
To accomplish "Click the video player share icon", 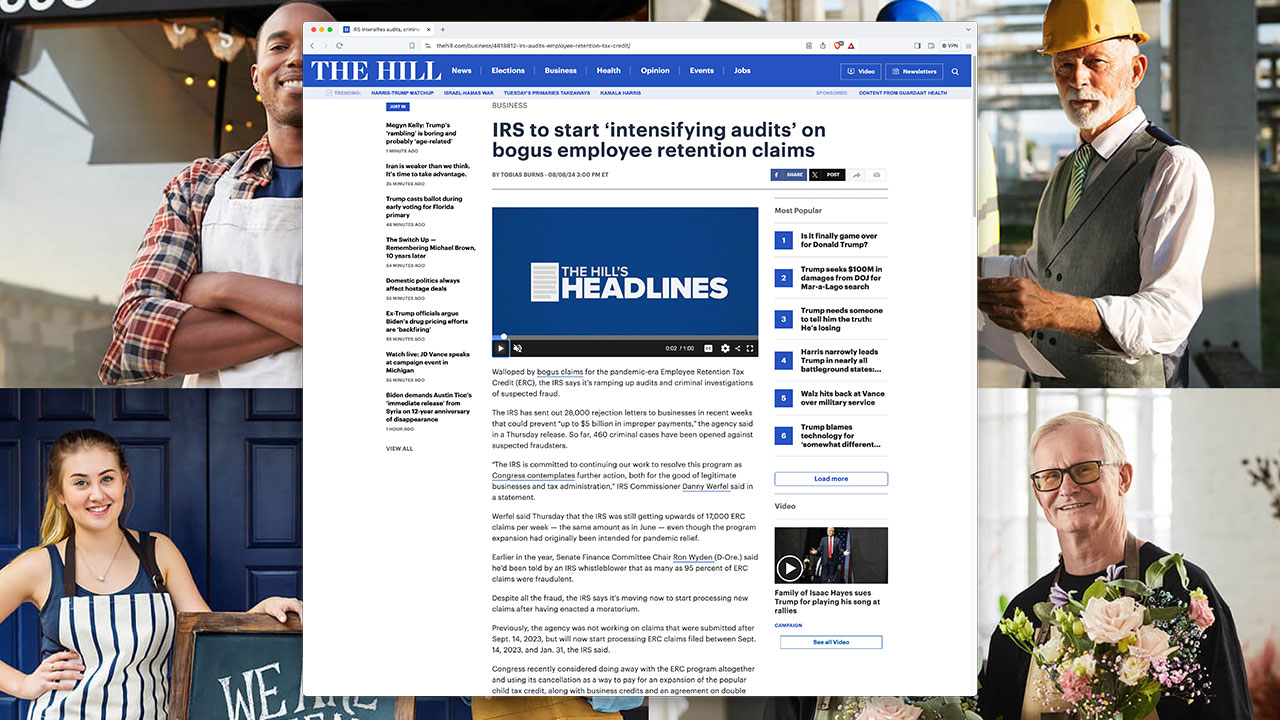I will [738, 348].
